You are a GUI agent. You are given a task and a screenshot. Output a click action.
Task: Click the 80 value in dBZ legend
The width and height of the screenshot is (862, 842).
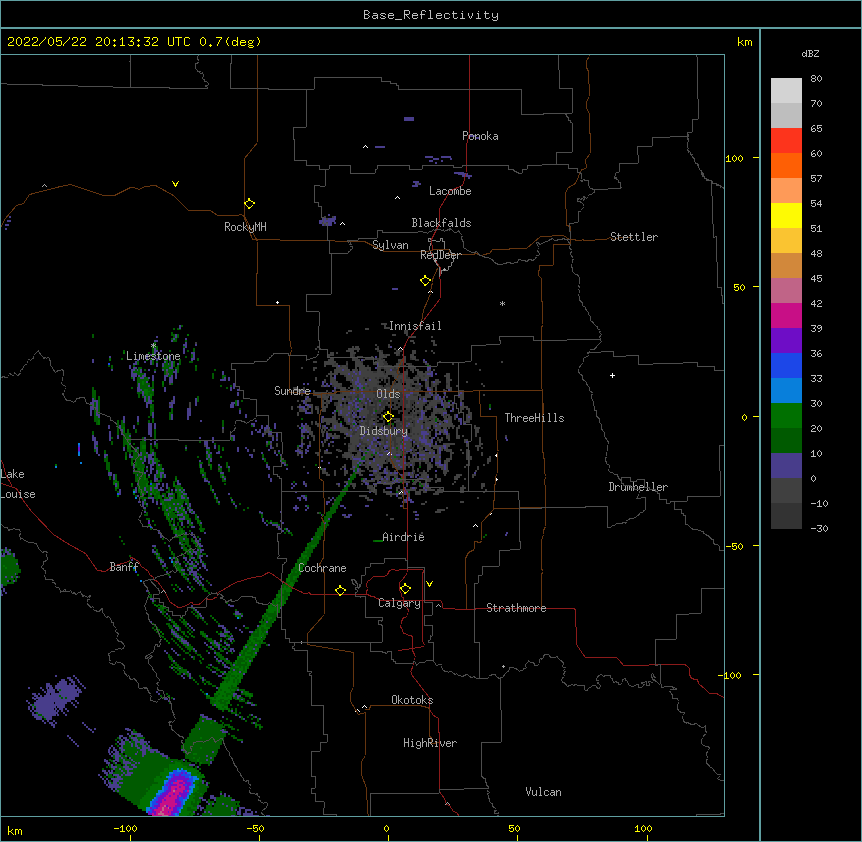click(x=816, y=79)
